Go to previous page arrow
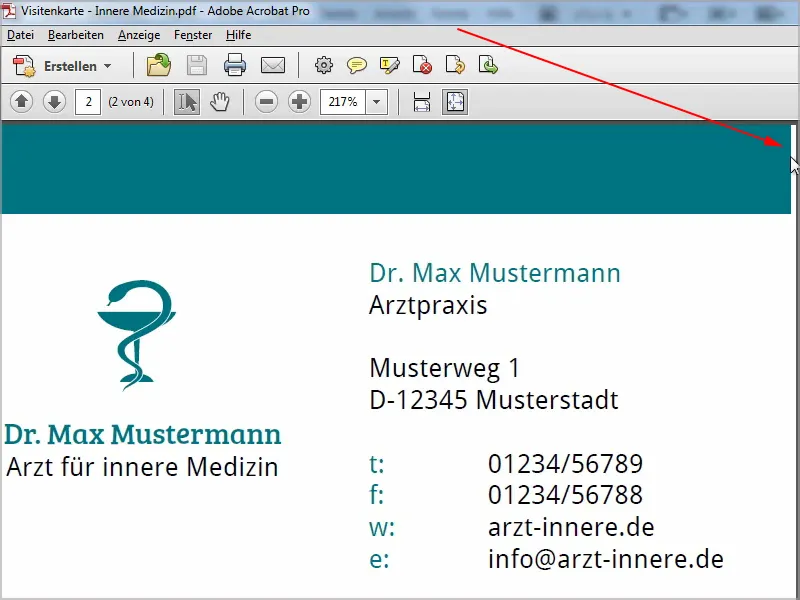This screenshot has width=800, height=600. coord(21,102)
